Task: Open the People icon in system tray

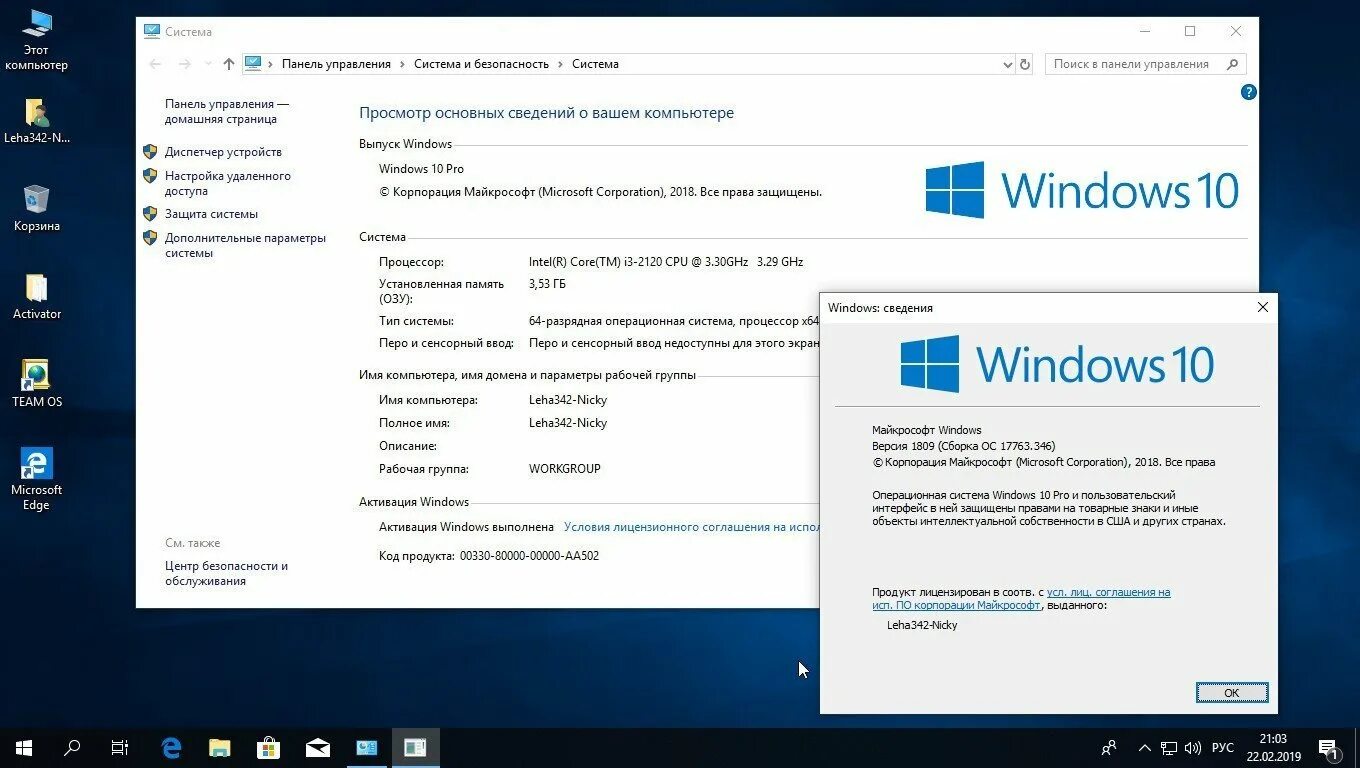Action: point(1109,747)
